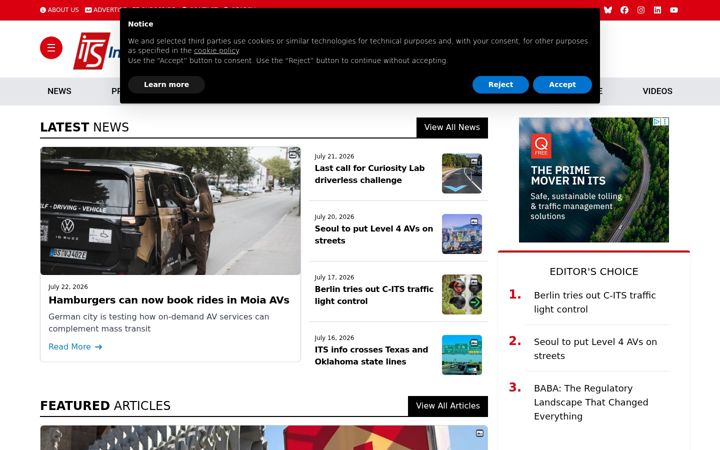Open Editor's Choice BABA regulatory landscape article
720x450 pixels.
tap(591, 402)
